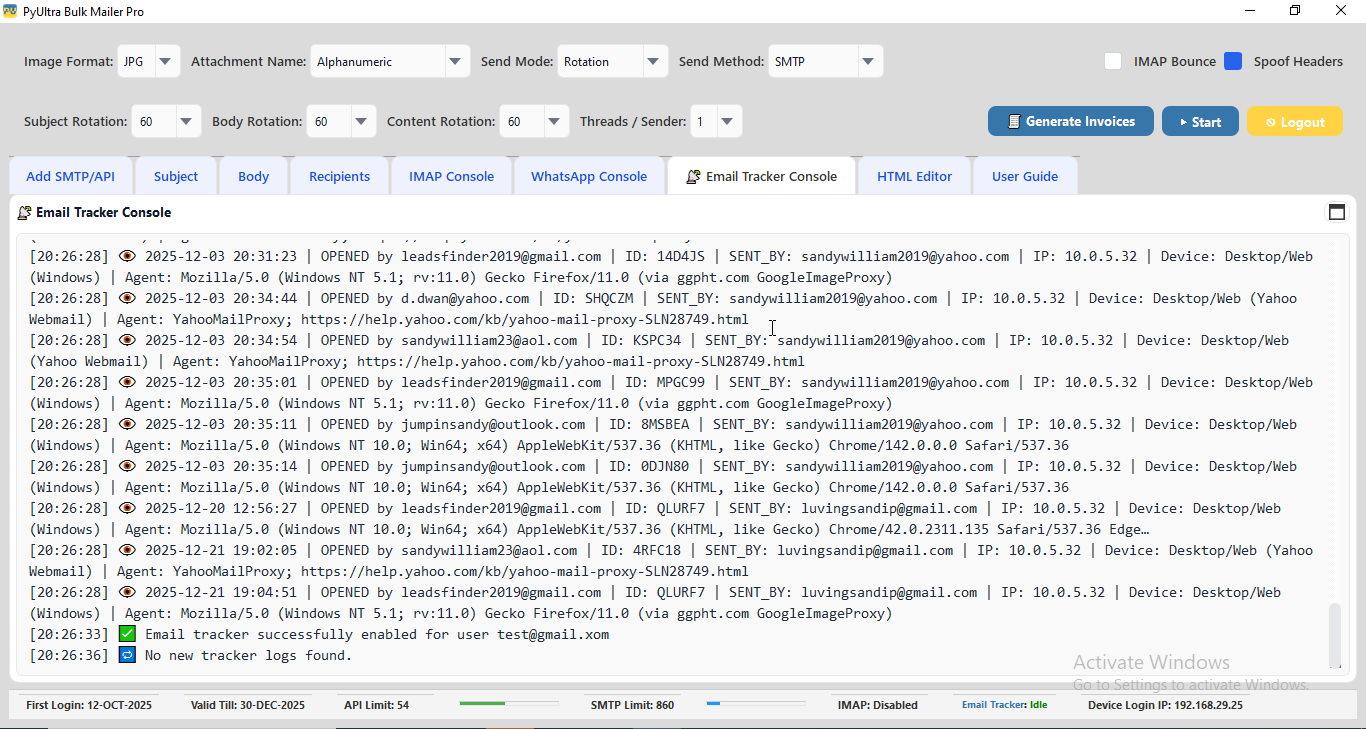Click the play icon inside Start button

tap(1184, 121)
